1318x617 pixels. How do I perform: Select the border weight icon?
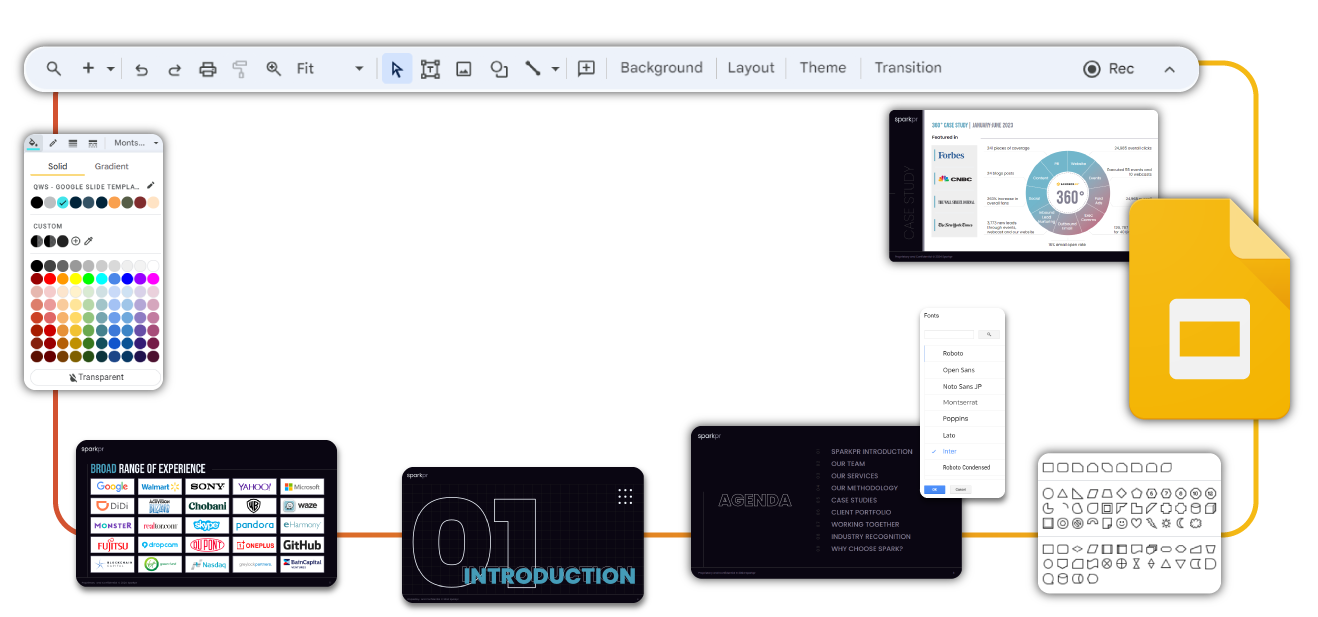click(x=72, y=142)
